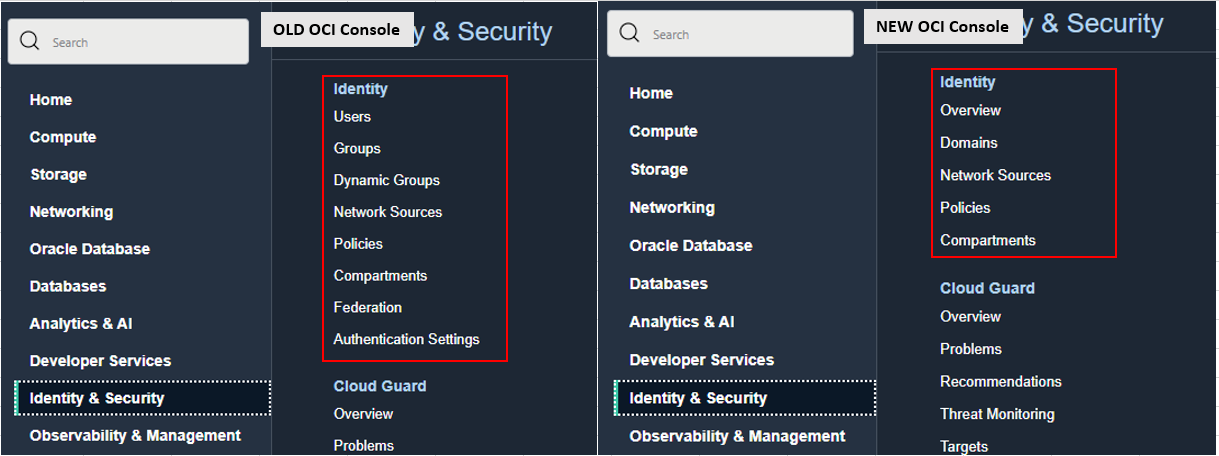Select Identity & Security in old console menu
The width and height of the screenshot is (1219, 456).
tap(143, 398)
